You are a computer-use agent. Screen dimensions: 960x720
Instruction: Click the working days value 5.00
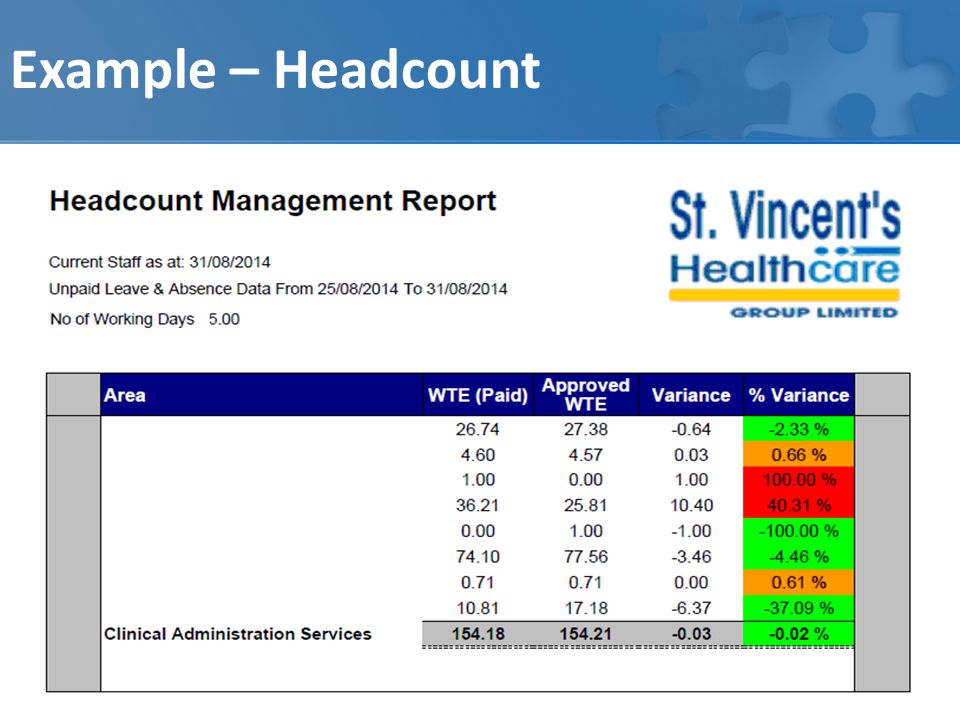224,319
